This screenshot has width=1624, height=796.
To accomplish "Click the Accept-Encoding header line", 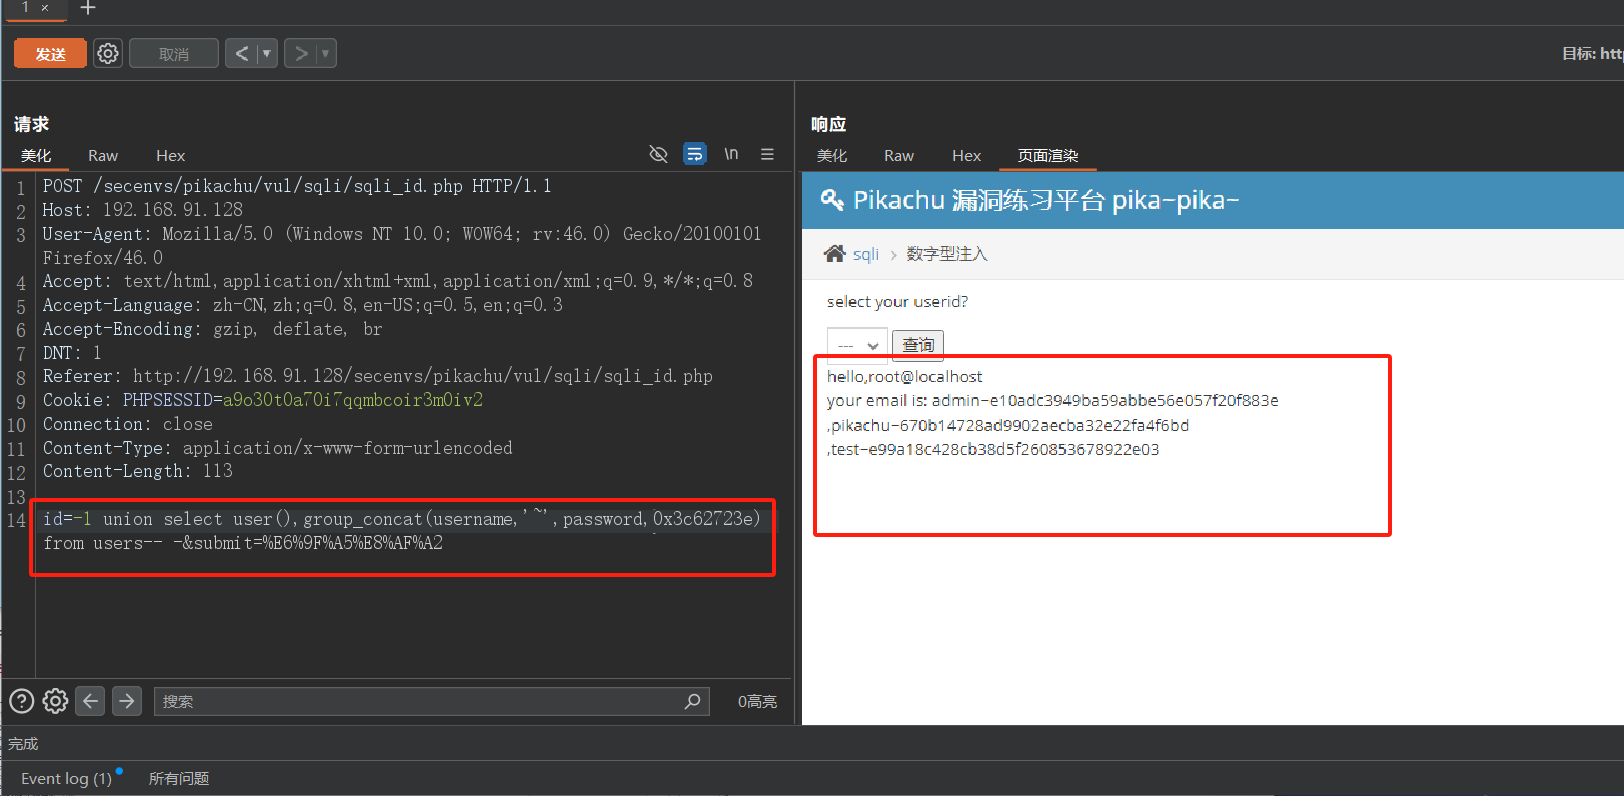I will coord(213,329).
